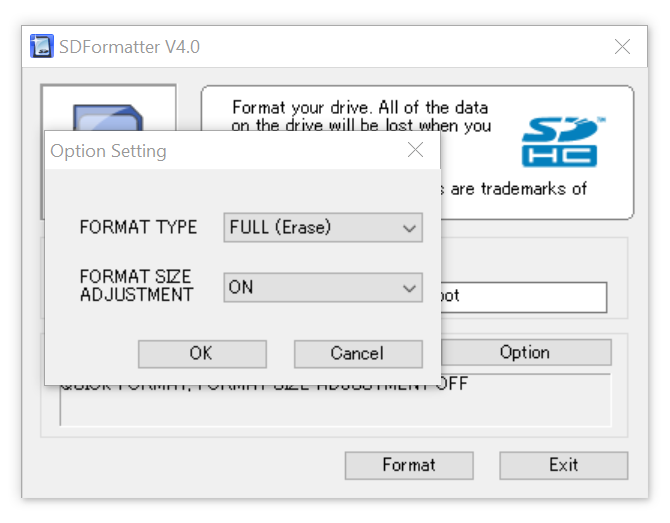Close the SDFormatter V4.0 window
This screenshot has width=670, height=523.
(x=622, y=47)
